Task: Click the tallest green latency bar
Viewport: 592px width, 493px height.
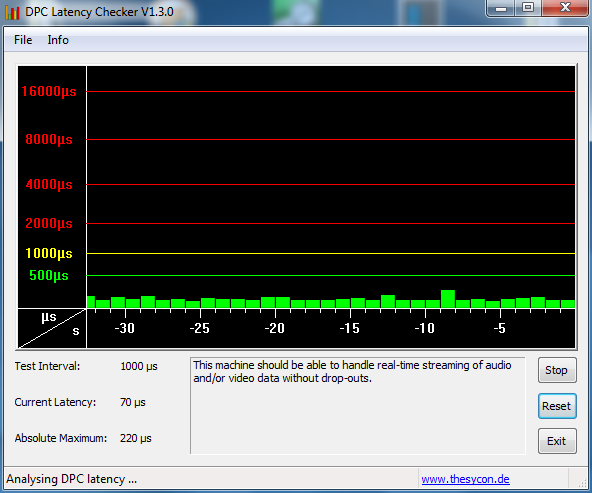Action: click(x=448, y=299)
